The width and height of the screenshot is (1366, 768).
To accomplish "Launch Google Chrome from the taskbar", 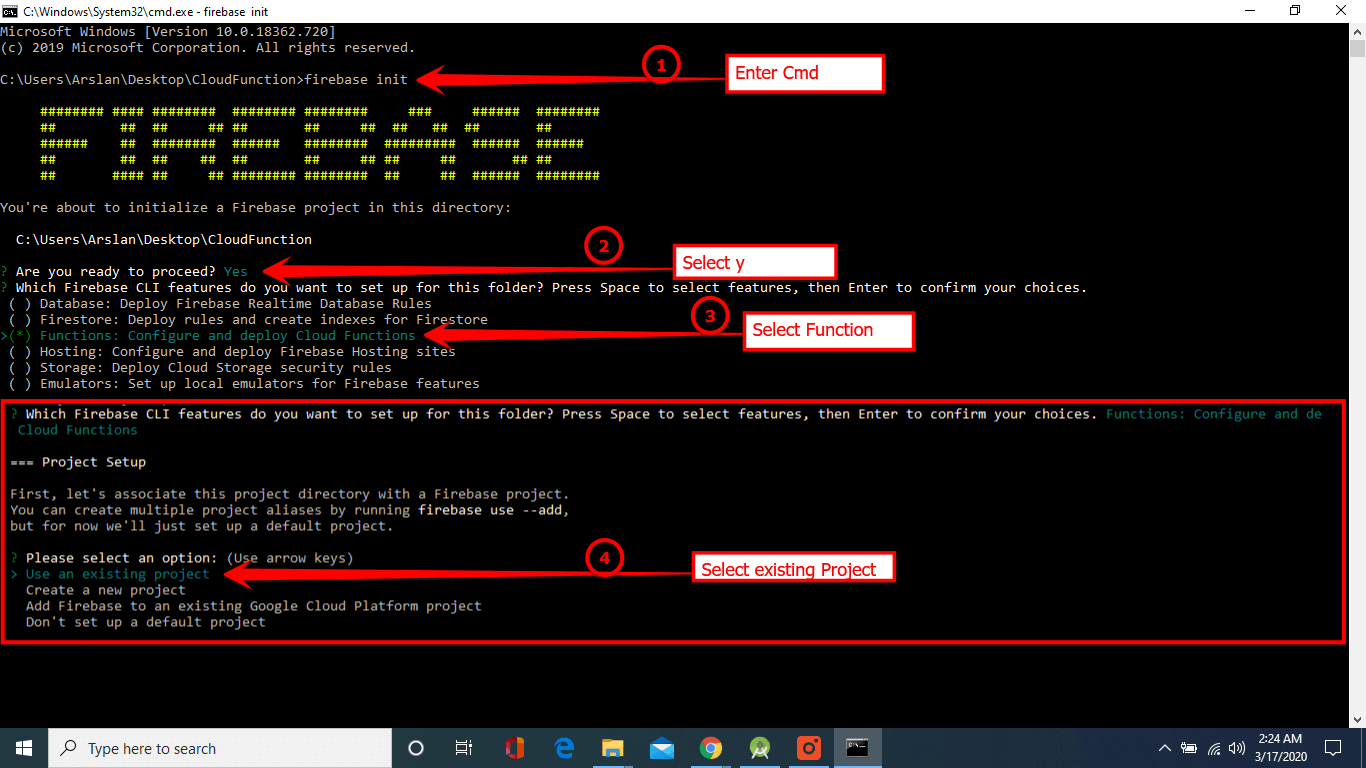I will coord(711,748).
